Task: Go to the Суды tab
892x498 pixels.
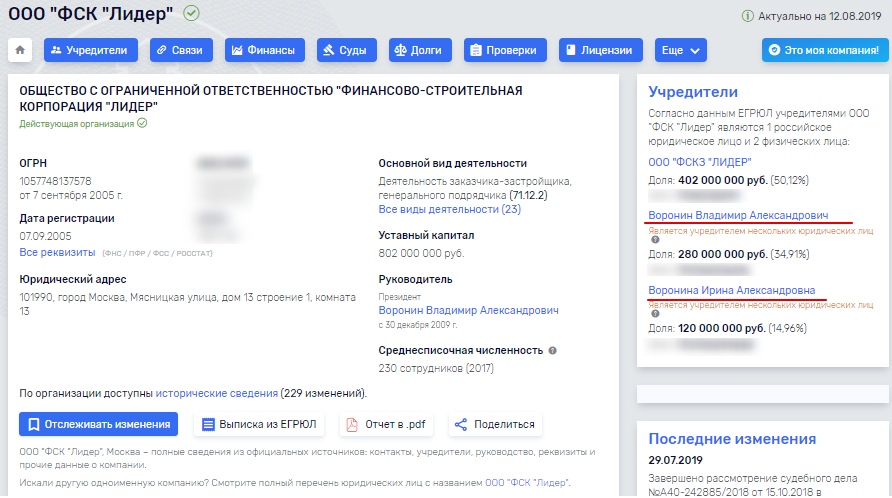Action: [346, 50]
